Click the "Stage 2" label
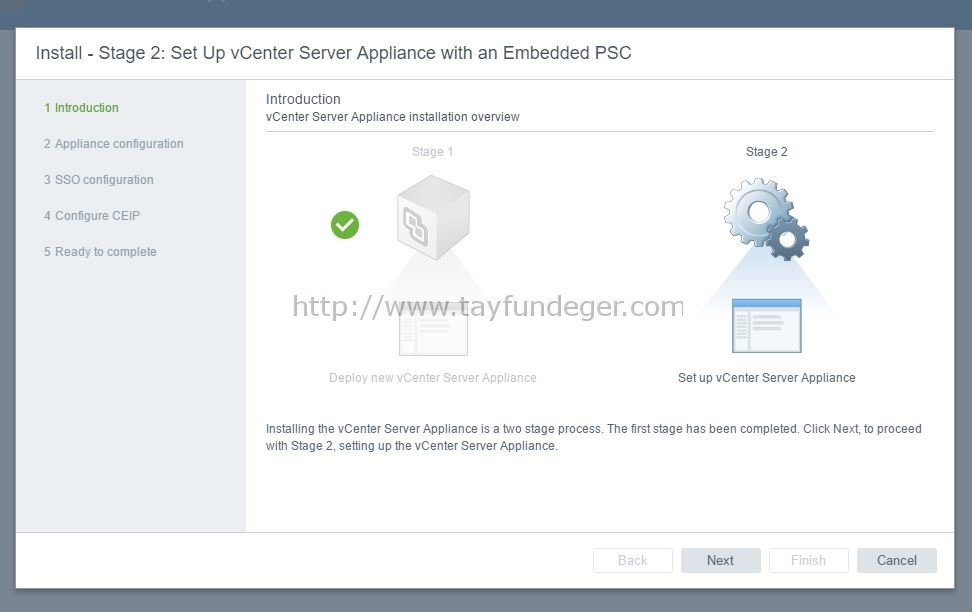 [766, 152]
